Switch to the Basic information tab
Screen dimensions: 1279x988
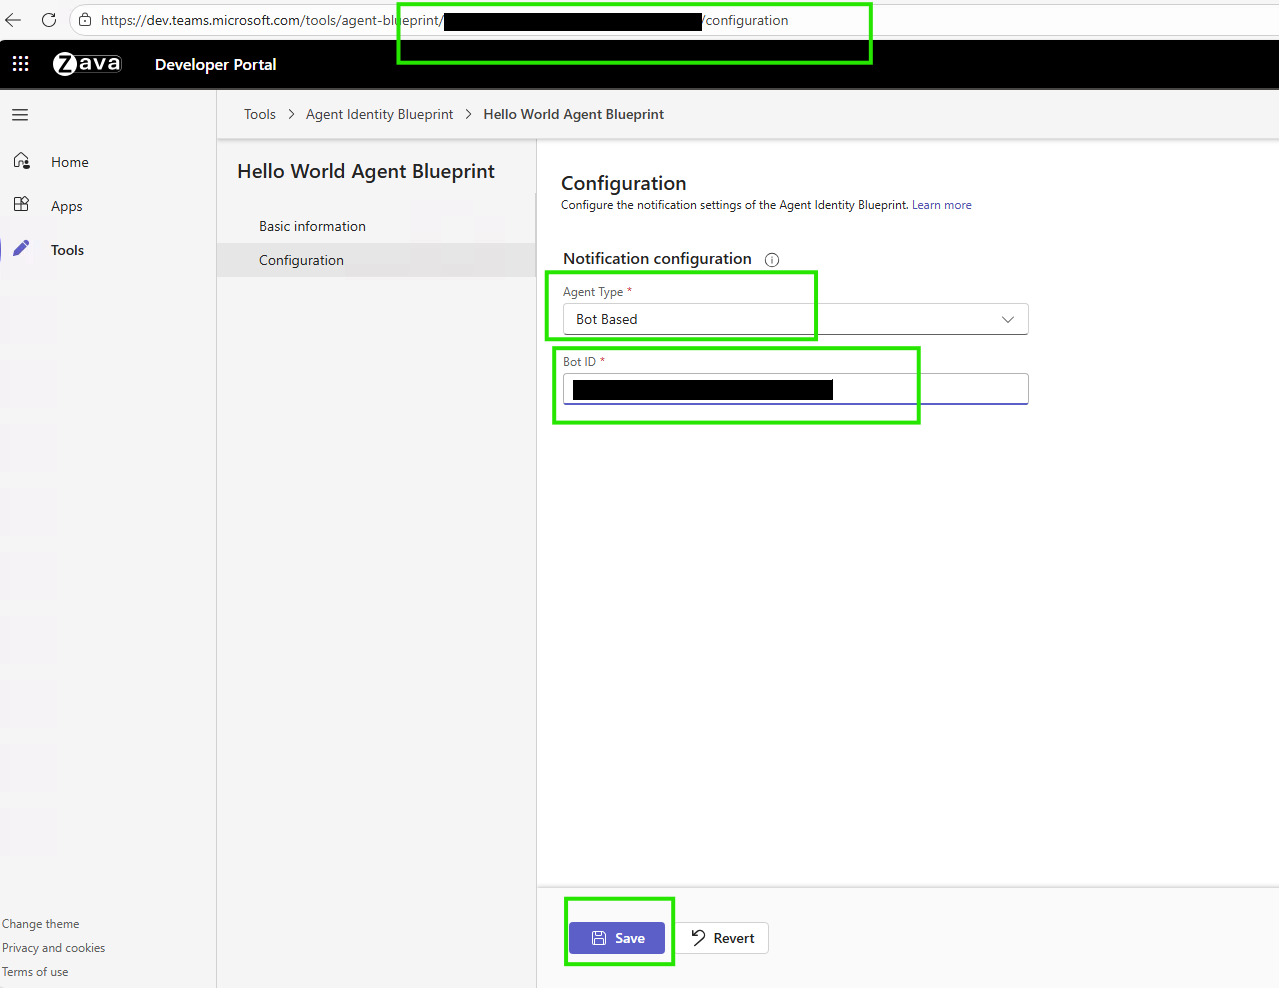[312, 225]
